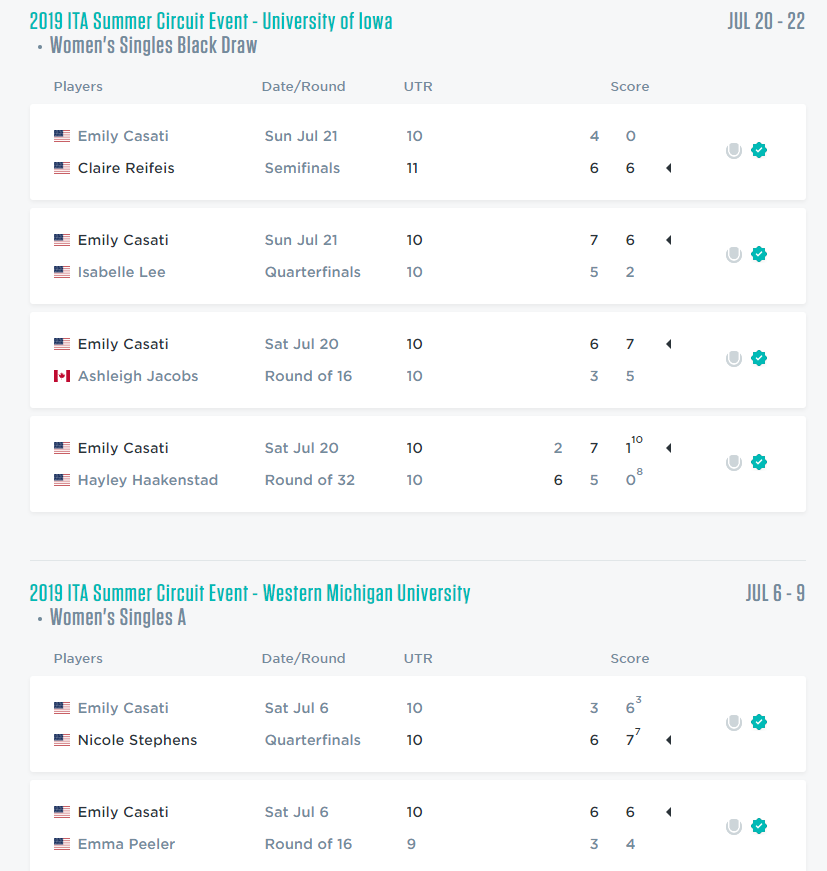Click tennis ball icon on Hayley Haakenstad match

pyautogui.click(x=734, y=463)
